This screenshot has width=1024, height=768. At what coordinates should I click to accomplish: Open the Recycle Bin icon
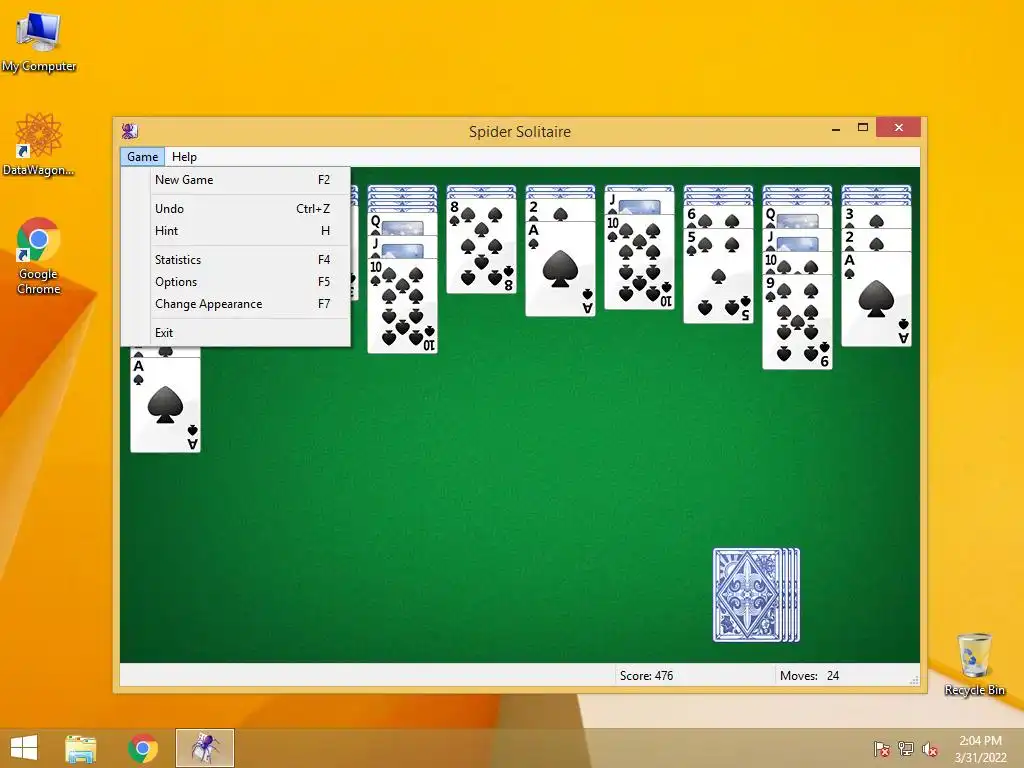(x=974, y=664)
